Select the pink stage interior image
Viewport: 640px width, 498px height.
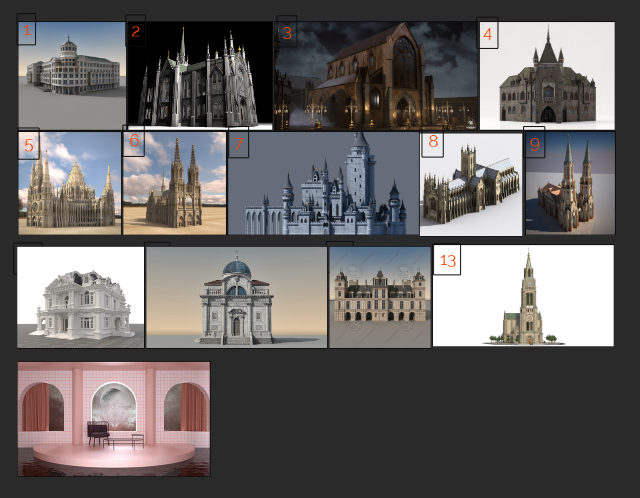click(x=114, y=419)
